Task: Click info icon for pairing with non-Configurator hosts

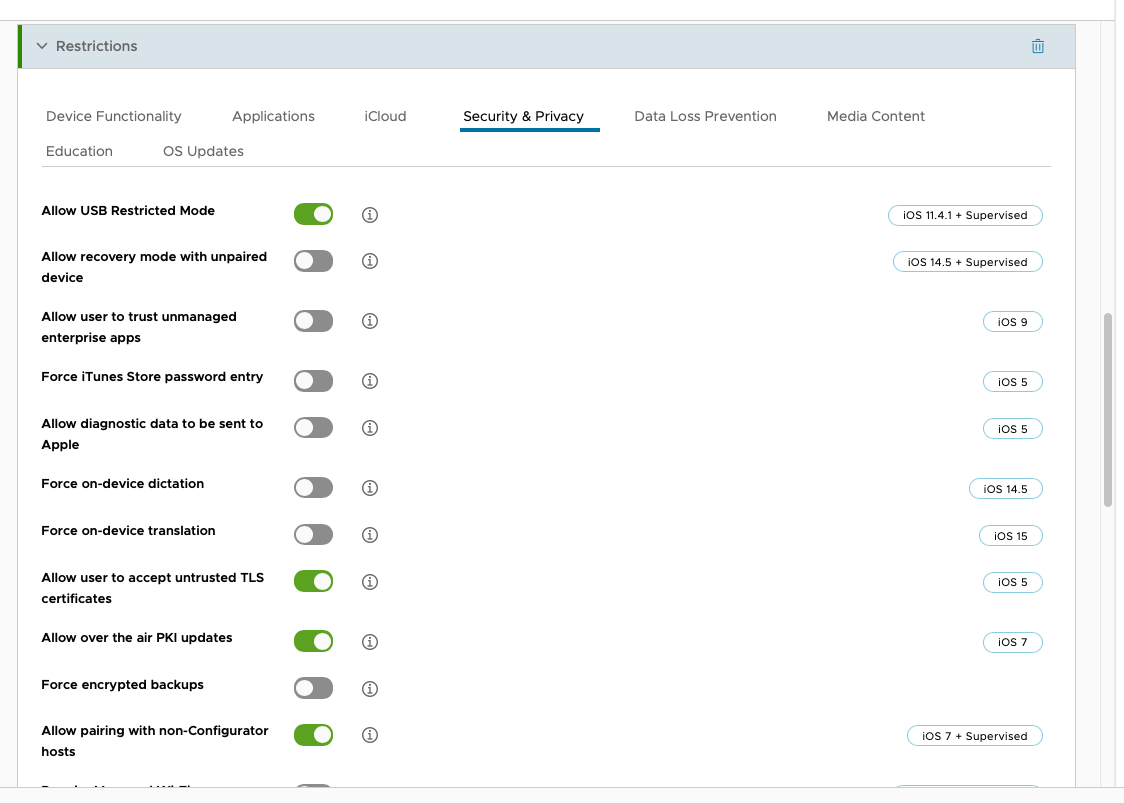Action: point(370,735)
